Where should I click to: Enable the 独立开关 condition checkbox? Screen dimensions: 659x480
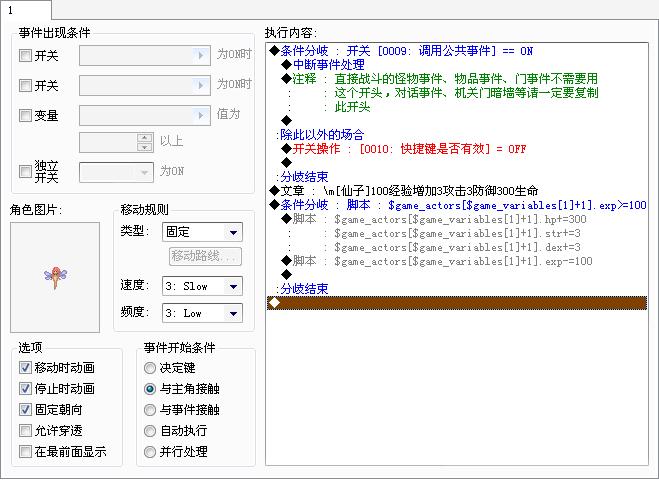pyautogui.click(x=25, y=171)
